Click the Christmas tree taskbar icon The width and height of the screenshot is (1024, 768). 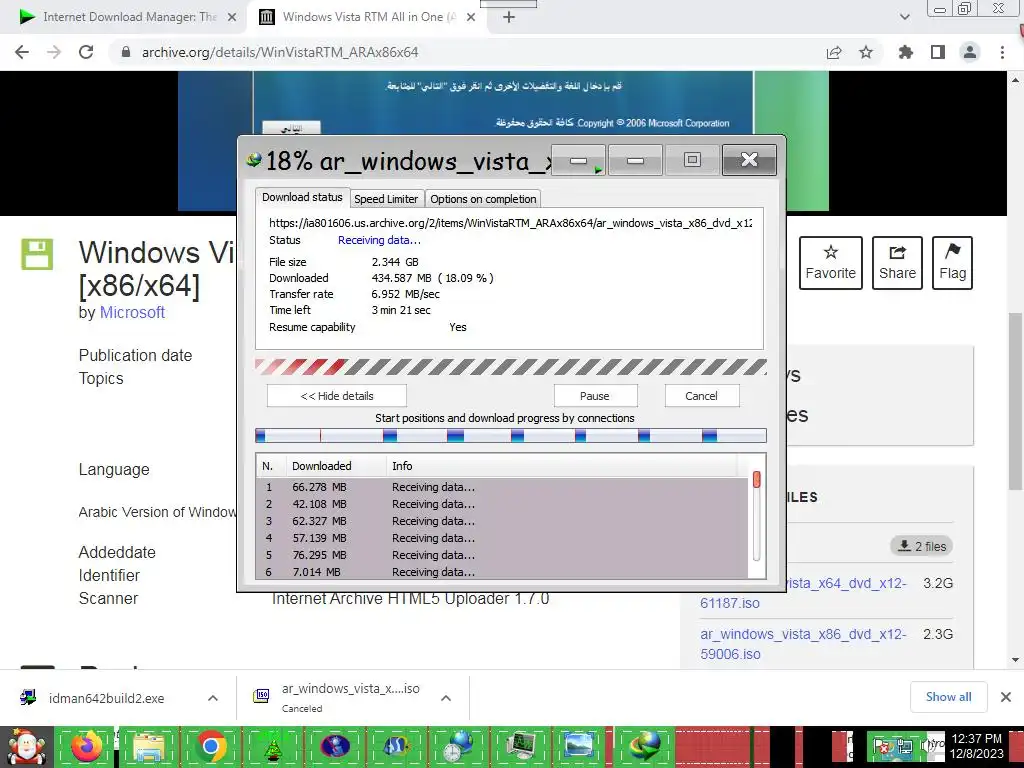[x=272, y=746]
